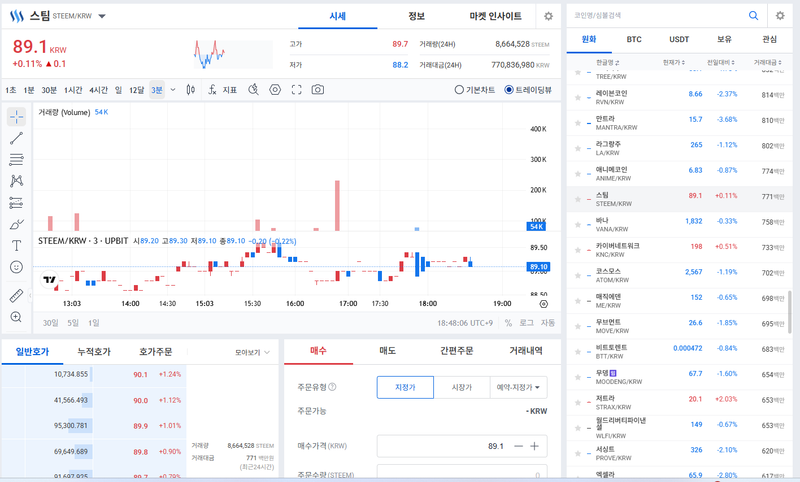
Task: Open the 모아보기 dropdown in order book
Action: point(252,352)
